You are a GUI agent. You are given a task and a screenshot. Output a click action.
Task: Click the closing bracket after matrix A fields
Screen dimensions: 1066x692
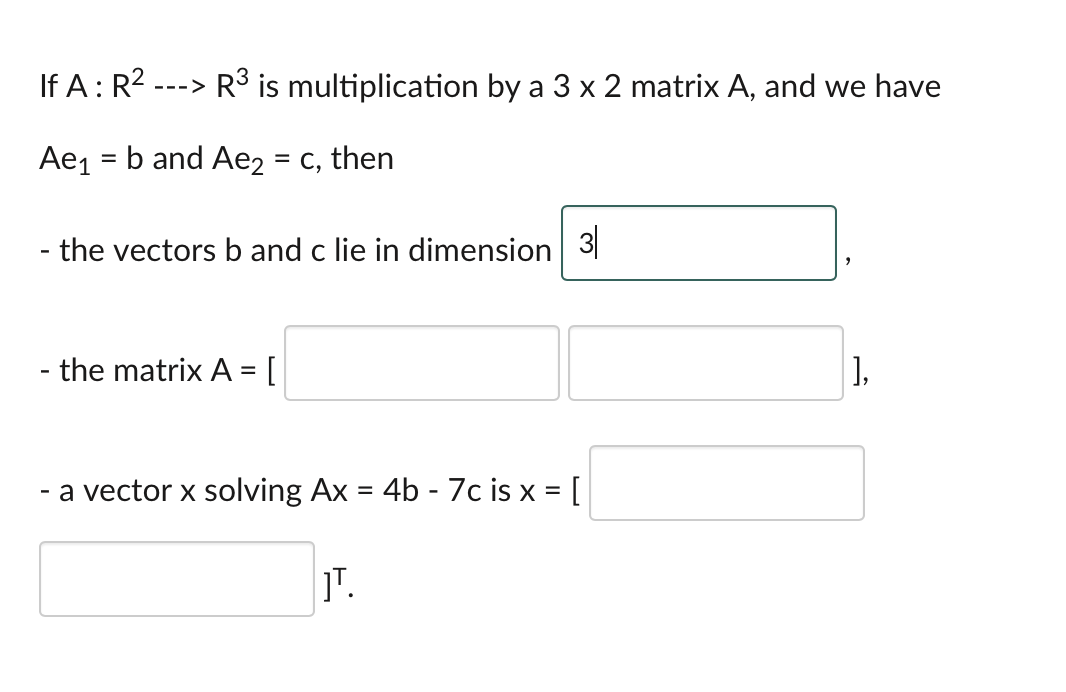pos(857,370)
